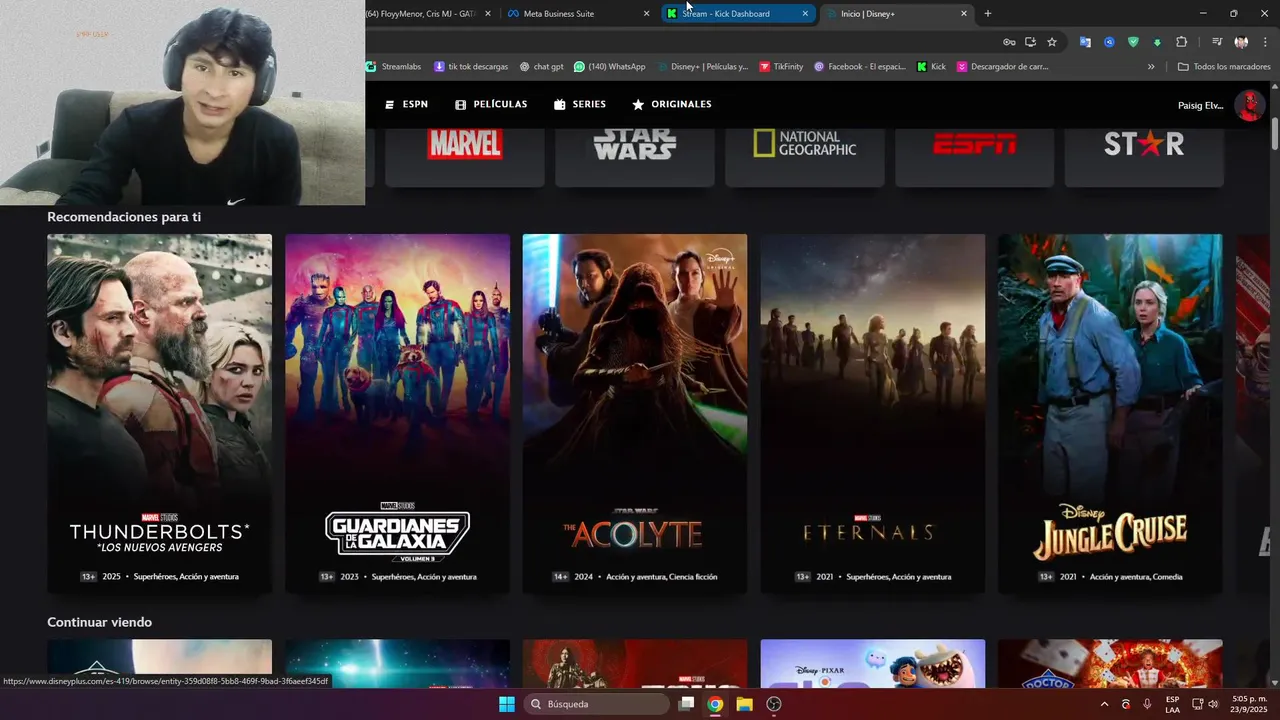The image size is (1280, 720).
Task: Click the Google Translate extension icon
Action: pyautogui.click(x=1085, y=42)
